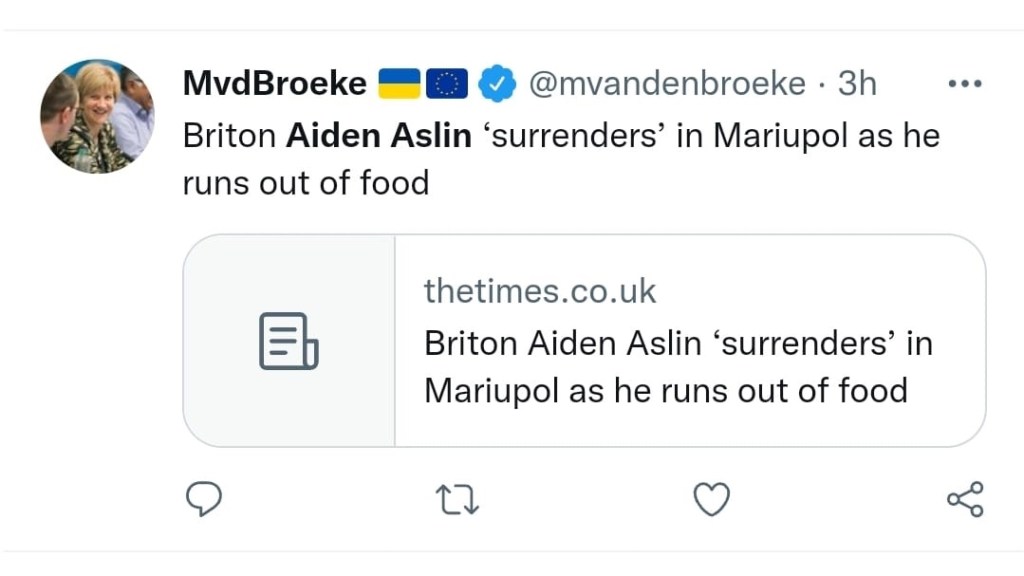Click 'runs out of food' in card headline
The width and height of the screenshot is (1024, 576).
781,389
